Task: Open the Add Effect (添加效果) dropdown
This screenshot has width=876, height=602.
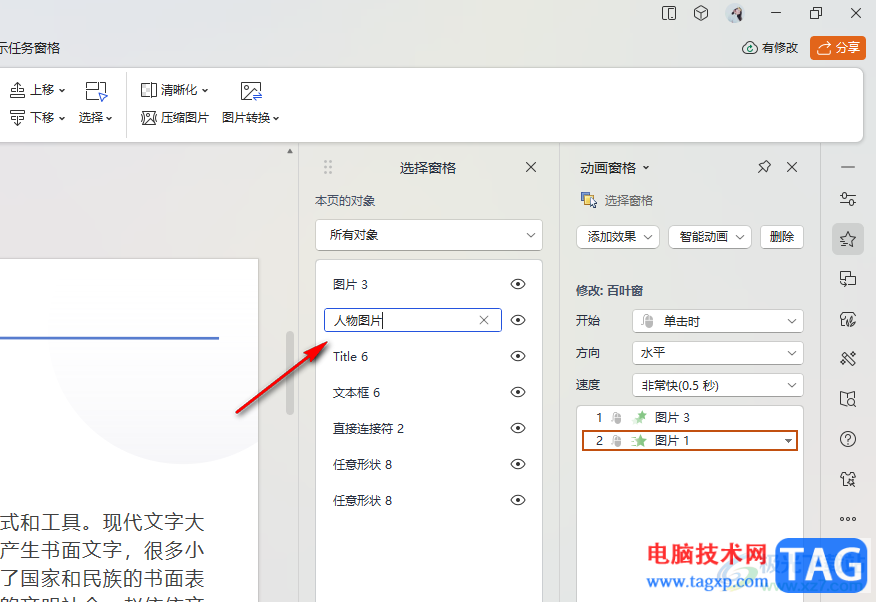Action: click(x=618, y=237)
